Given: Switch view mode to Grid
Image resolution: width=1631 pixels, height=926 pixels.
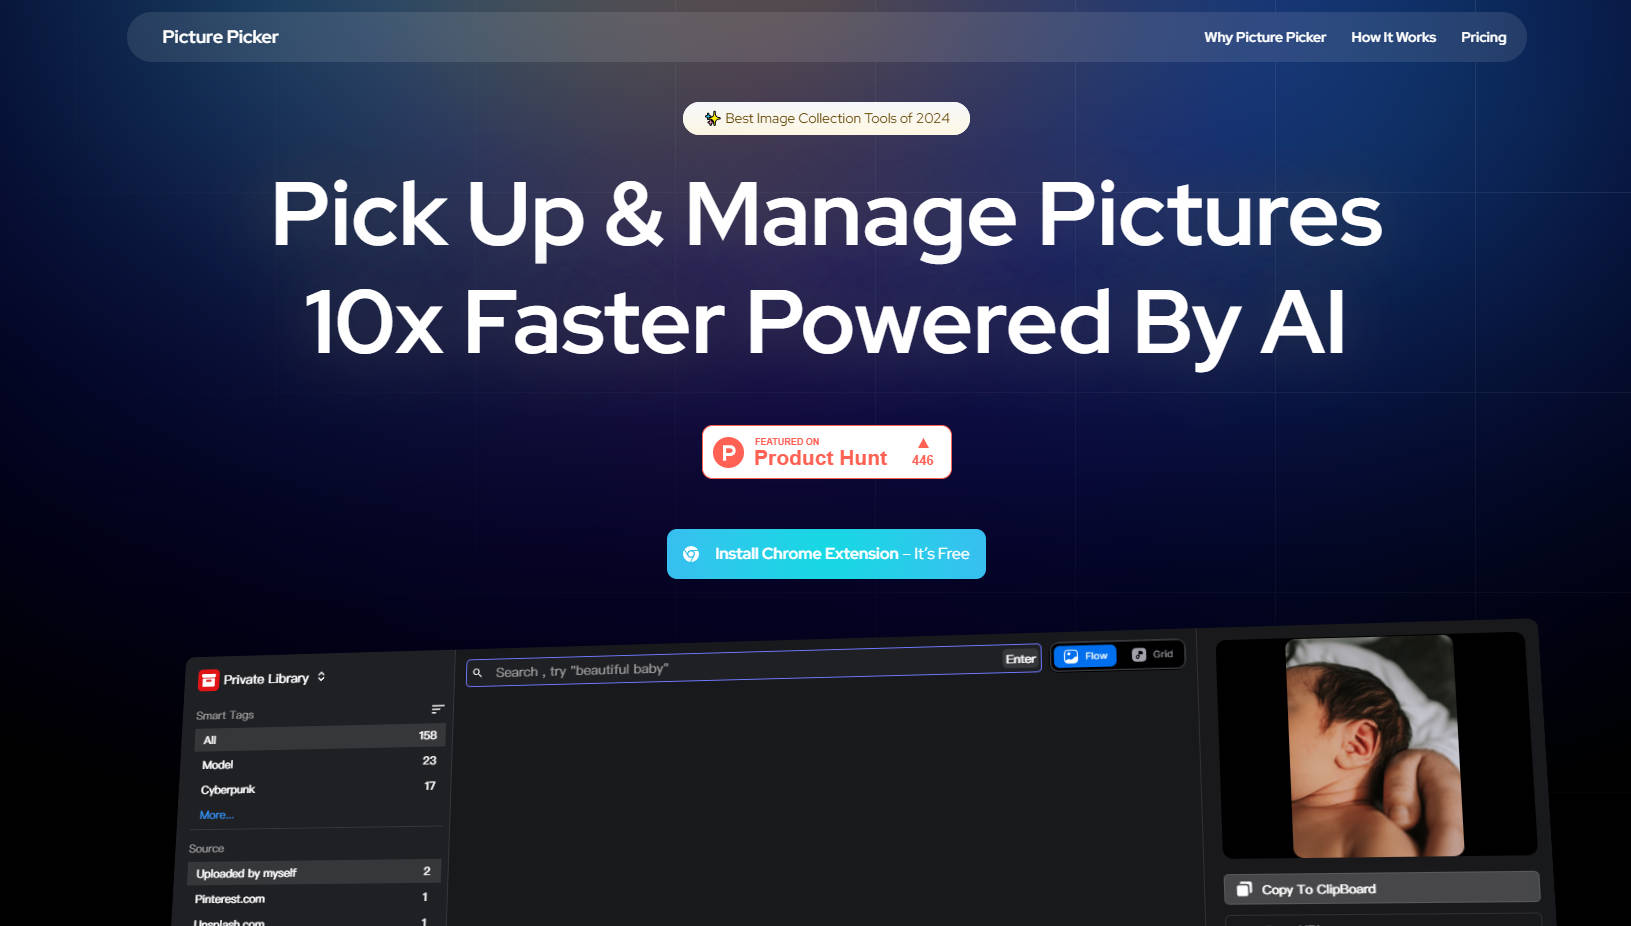Looking at the screenshot, I should point(1154,654).
